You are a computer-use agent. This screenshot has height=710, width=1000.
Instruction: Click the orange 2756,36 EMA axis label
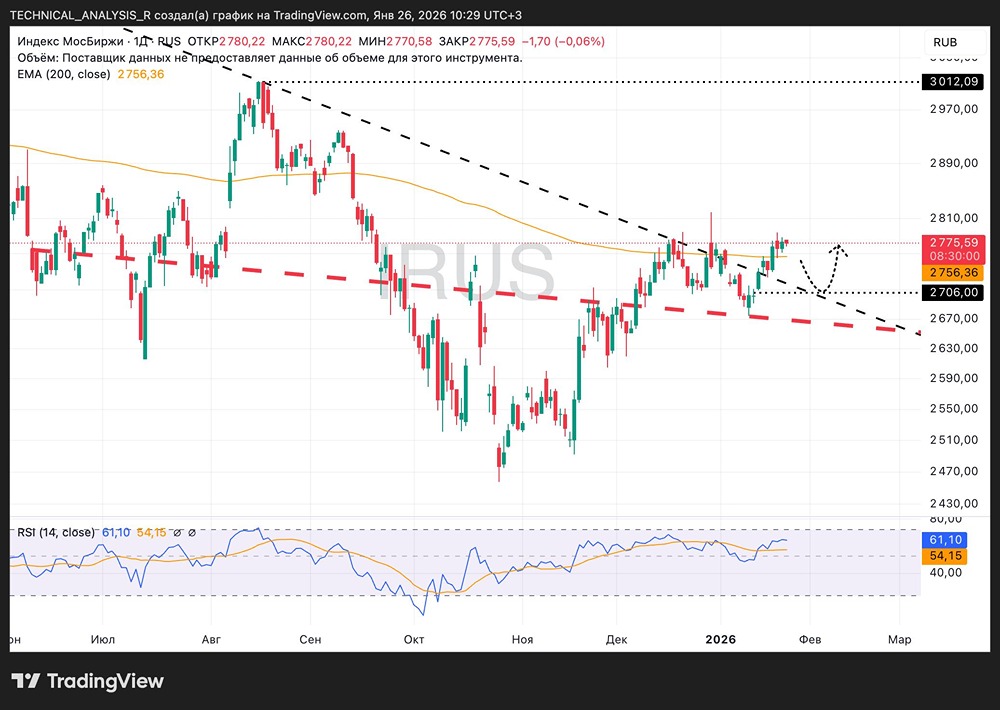pyautogui.click(x=954, y=272)
